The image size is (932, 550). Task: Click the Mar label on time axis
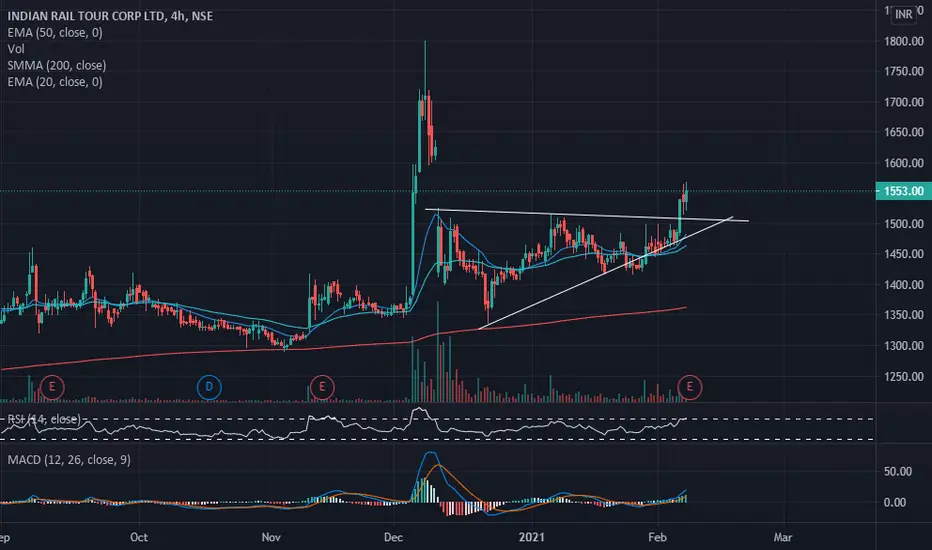(x=783, y=537)
